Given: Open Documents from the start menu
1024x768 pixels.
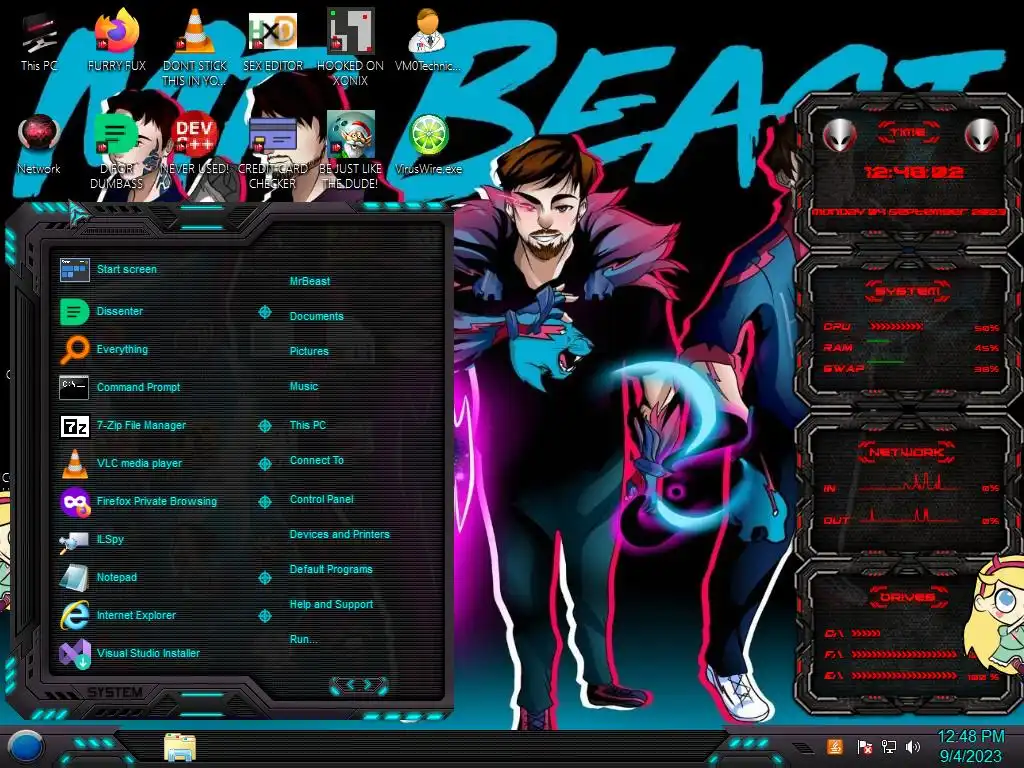Looking at the screenshot, I should (316, 316).
